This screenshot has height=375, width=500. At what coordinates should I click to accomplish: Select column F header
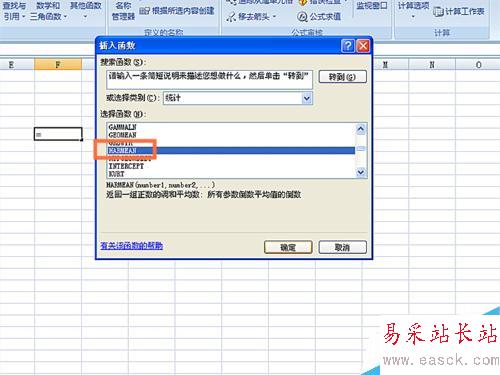(x=58, y=64)
